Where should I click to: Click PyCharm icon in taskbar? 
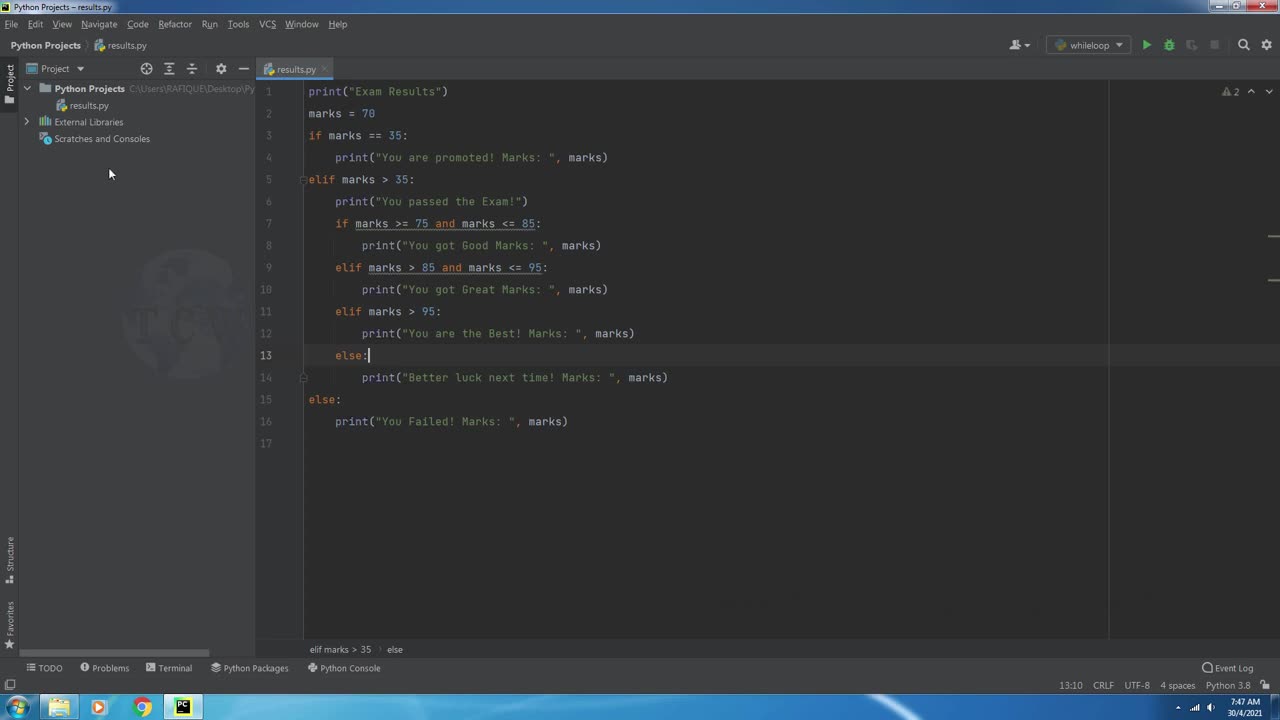tap(183, 707)
